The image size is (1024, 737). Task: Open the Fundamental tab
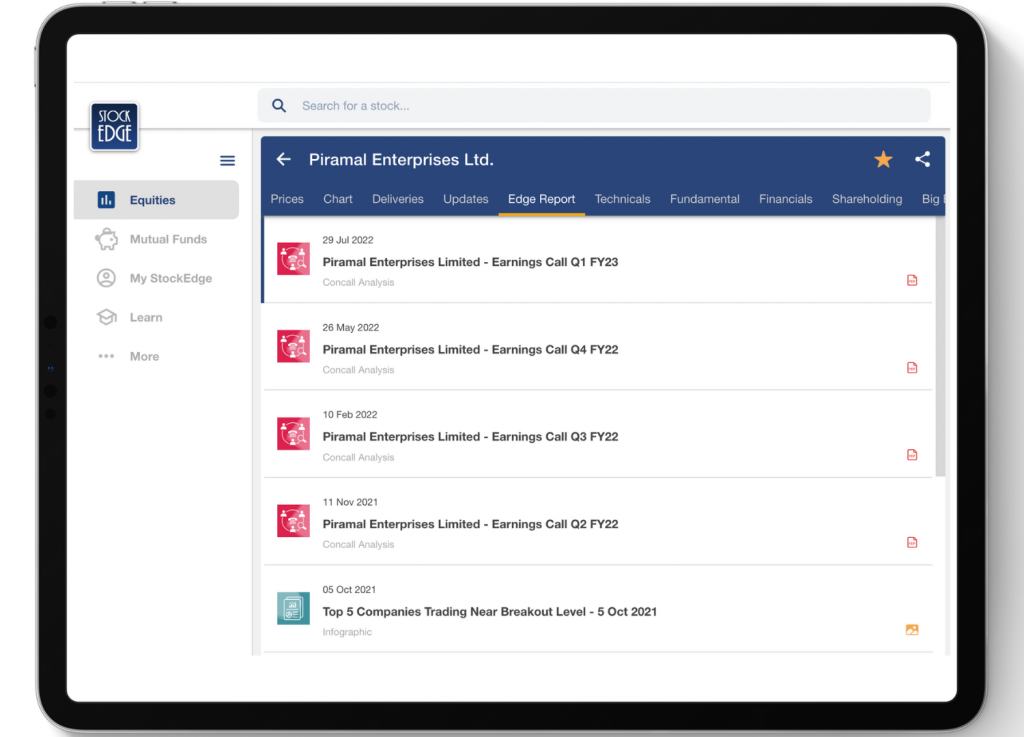coord(705,199)
